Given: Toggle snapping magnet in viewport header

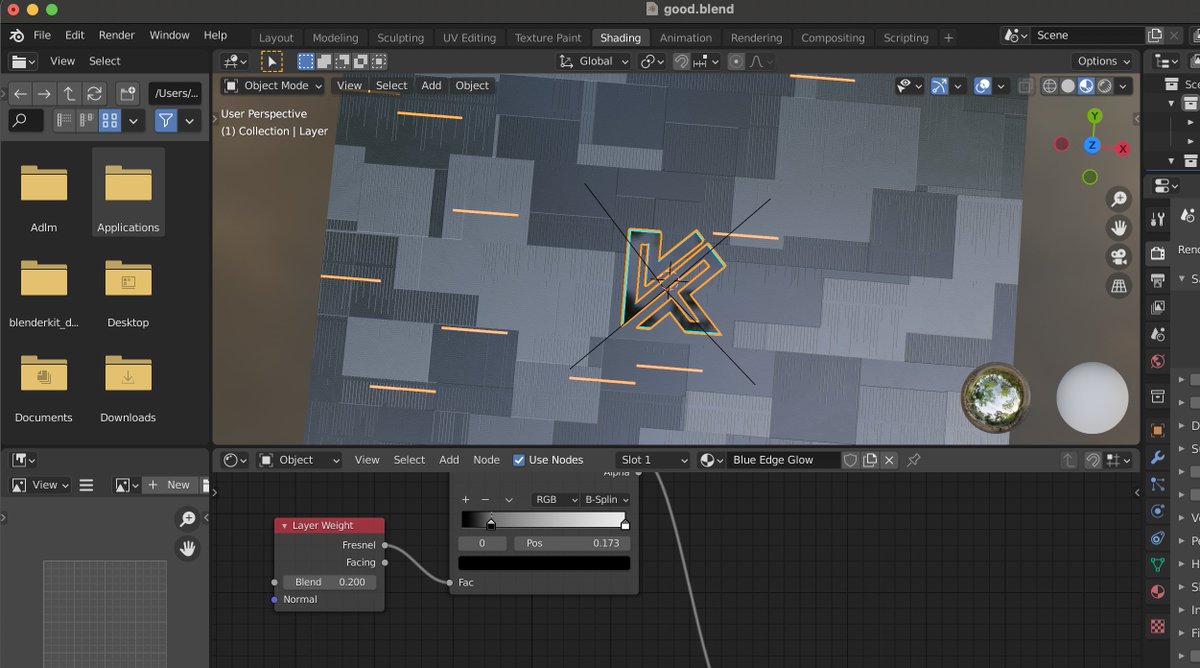Looking at the screenshot, I should 681,61.
